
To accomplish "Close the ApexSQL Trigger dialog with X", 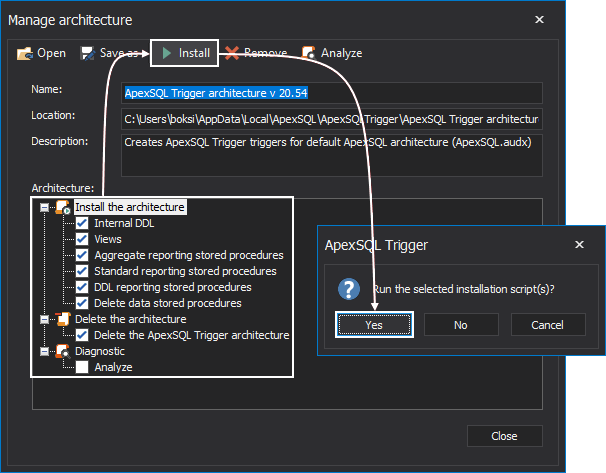I will 579,245.
